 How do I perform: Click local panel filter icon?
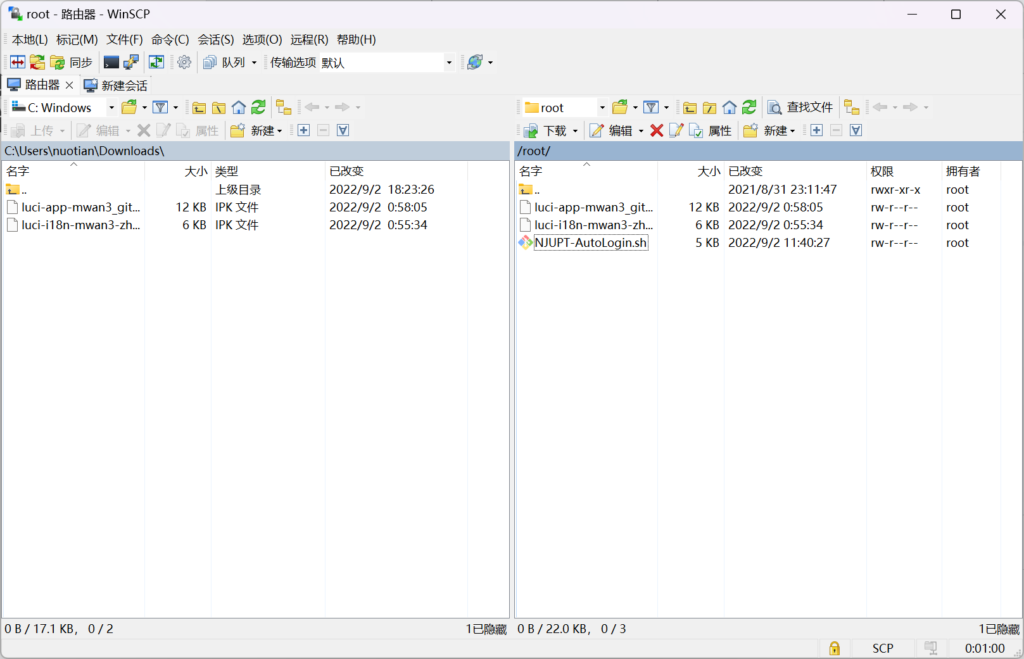[161, 107]
